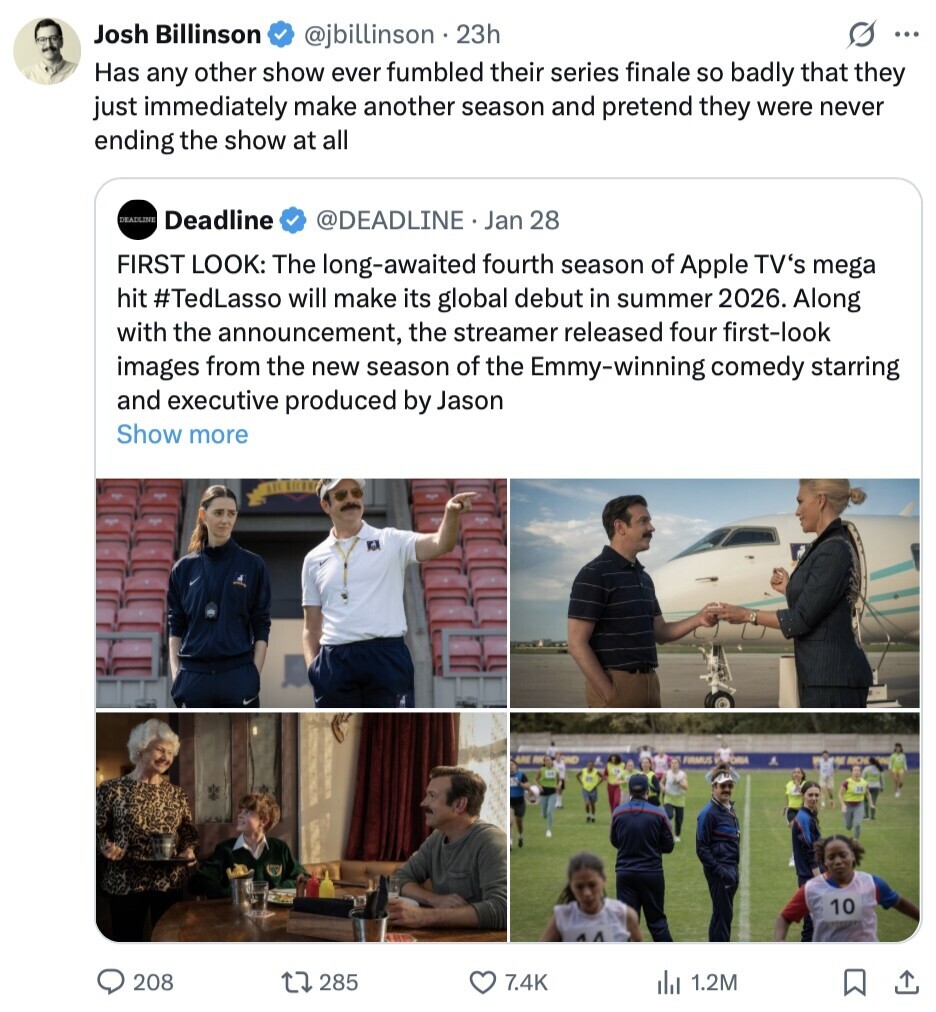936x1012 pixels.
Task: Open Josh Billinson's profile avatar
Action: coord(47,50)
